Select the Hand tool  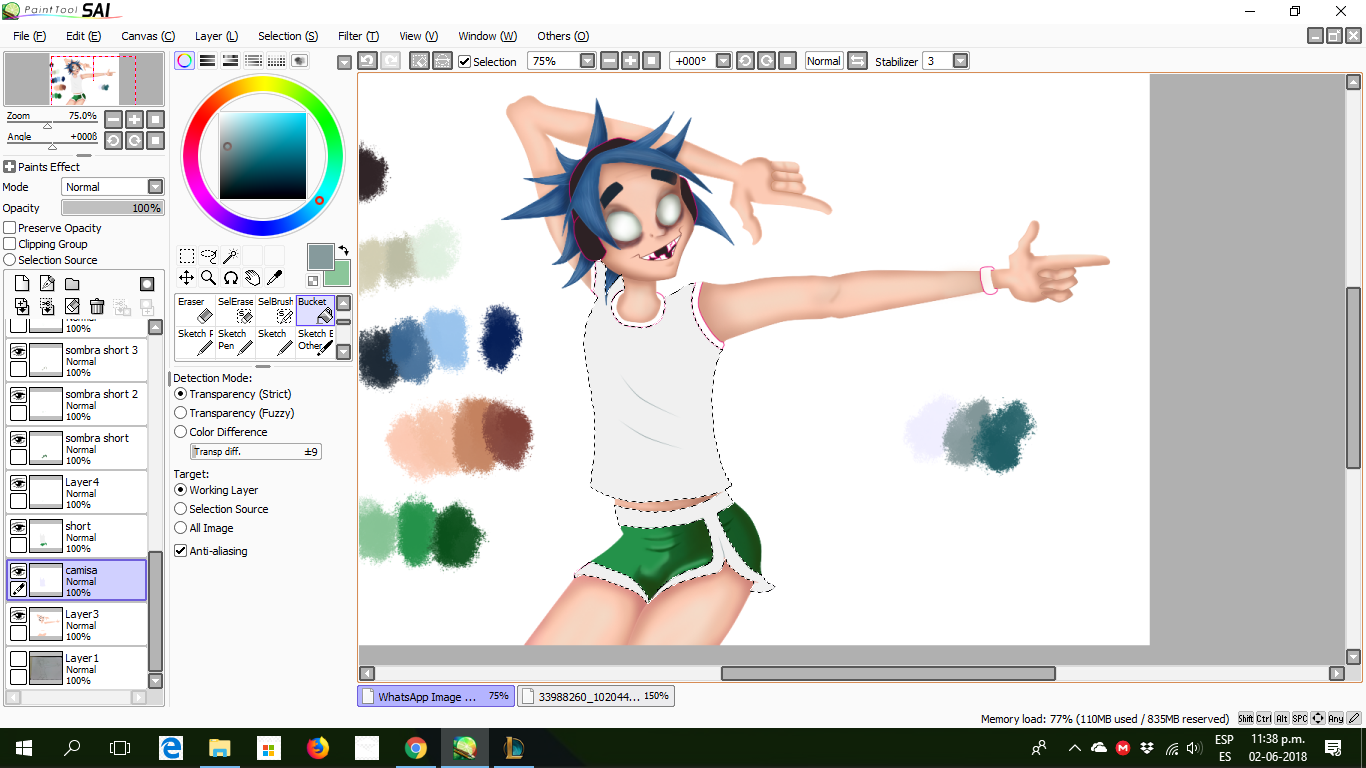pyautogui.click(x=252, y=278)
